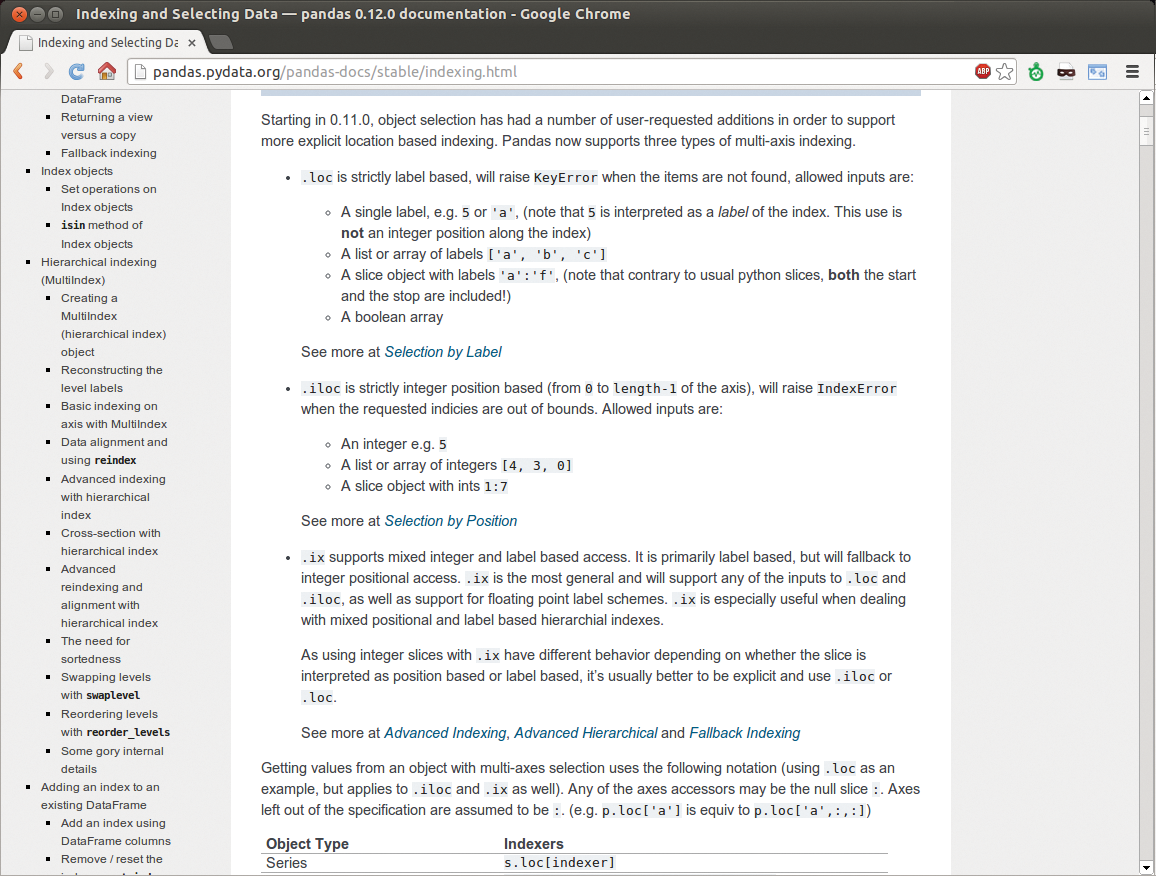Open the Advanced Hierarchical link

coord(586,733)
